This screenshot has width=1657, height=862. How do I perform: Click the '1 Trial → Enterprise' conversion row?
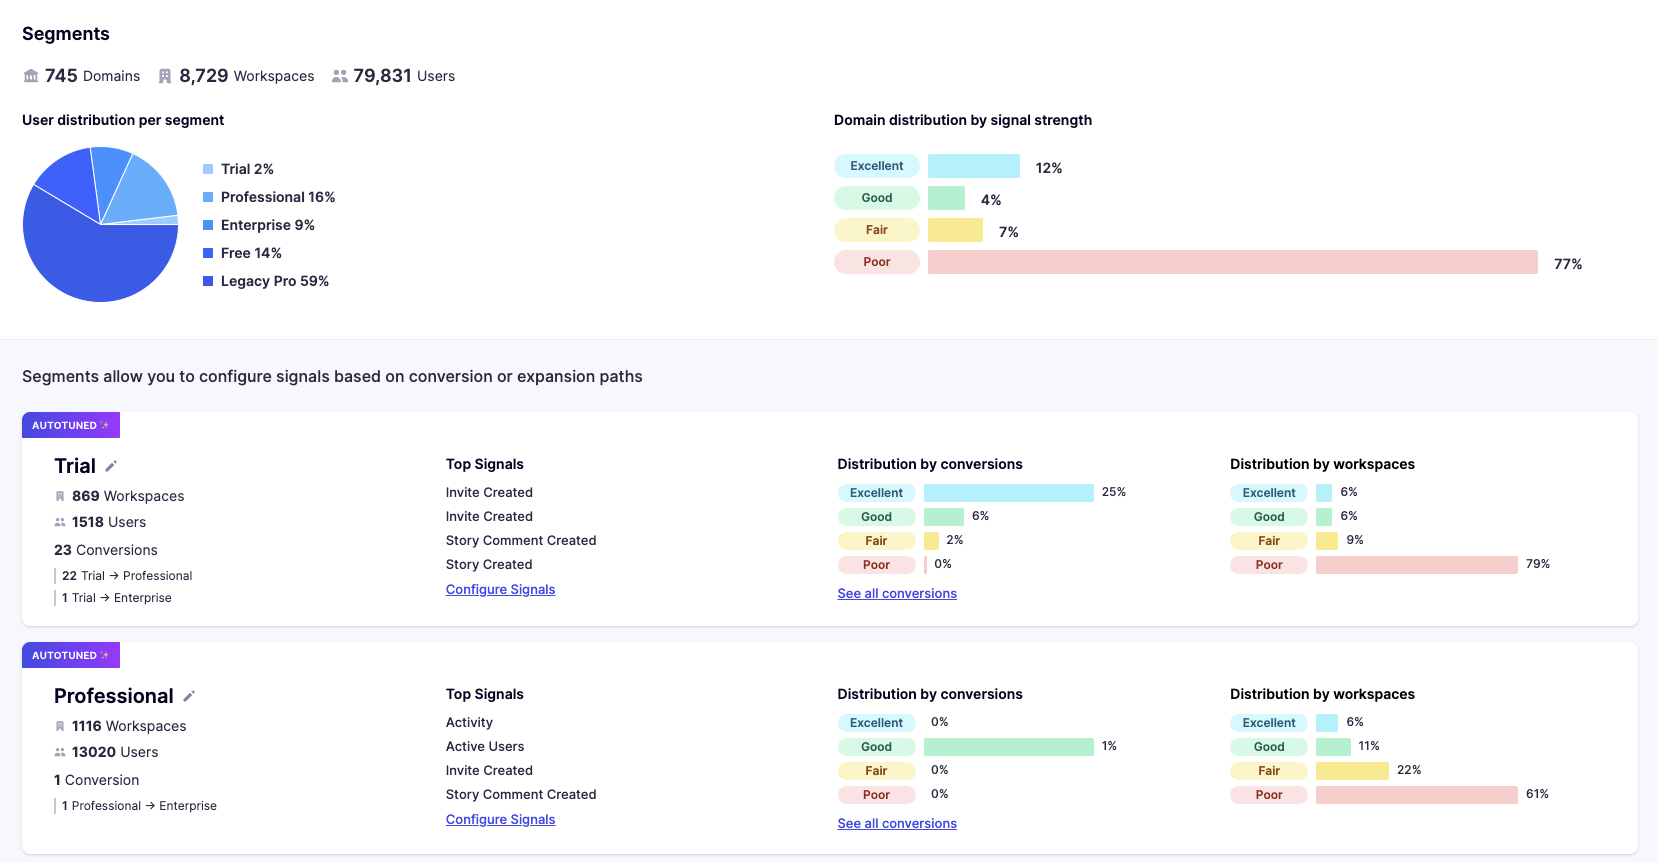click(117, 598)
